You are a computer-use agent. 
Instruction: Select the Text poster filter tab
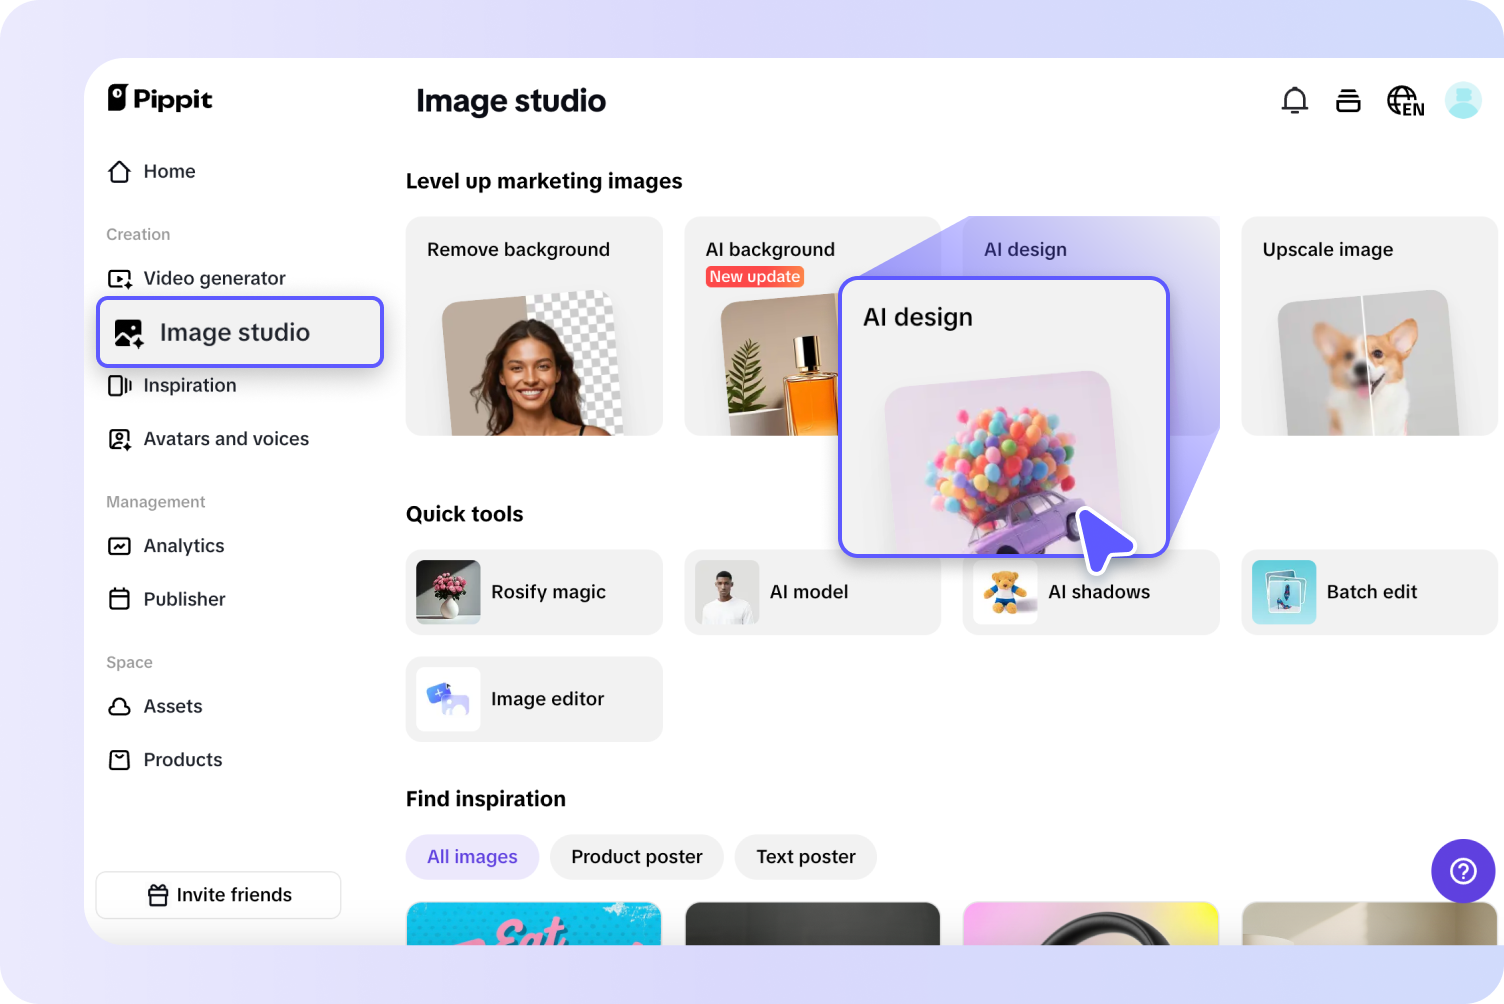805,857
